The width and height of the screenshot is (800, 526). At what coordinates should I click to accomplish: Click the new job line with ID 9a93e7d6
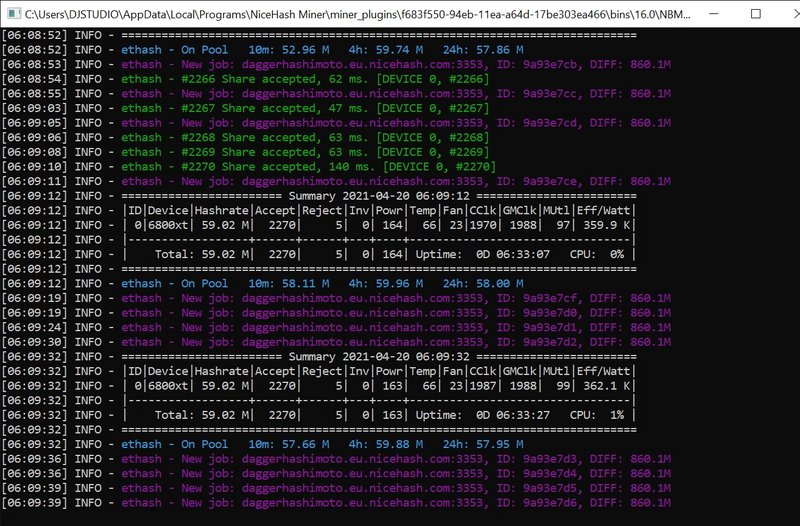[x=396, y=503]
